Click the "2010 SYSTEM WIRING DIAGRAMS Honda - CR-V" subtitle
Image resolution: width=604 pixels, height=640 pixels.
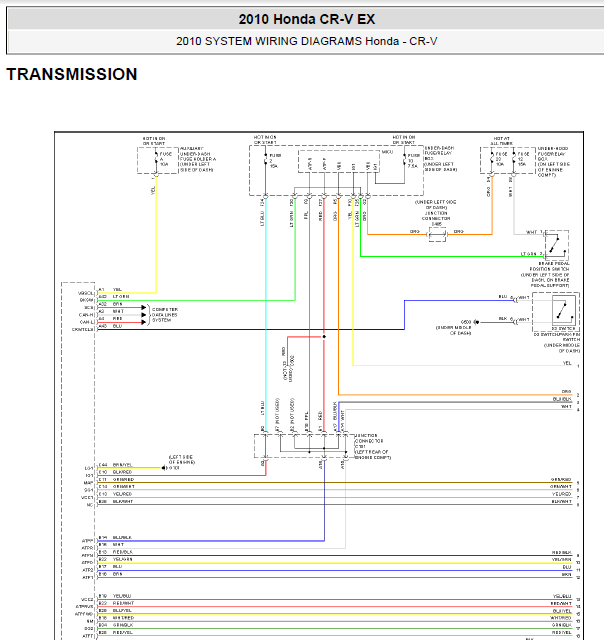[x=306, y=41]
